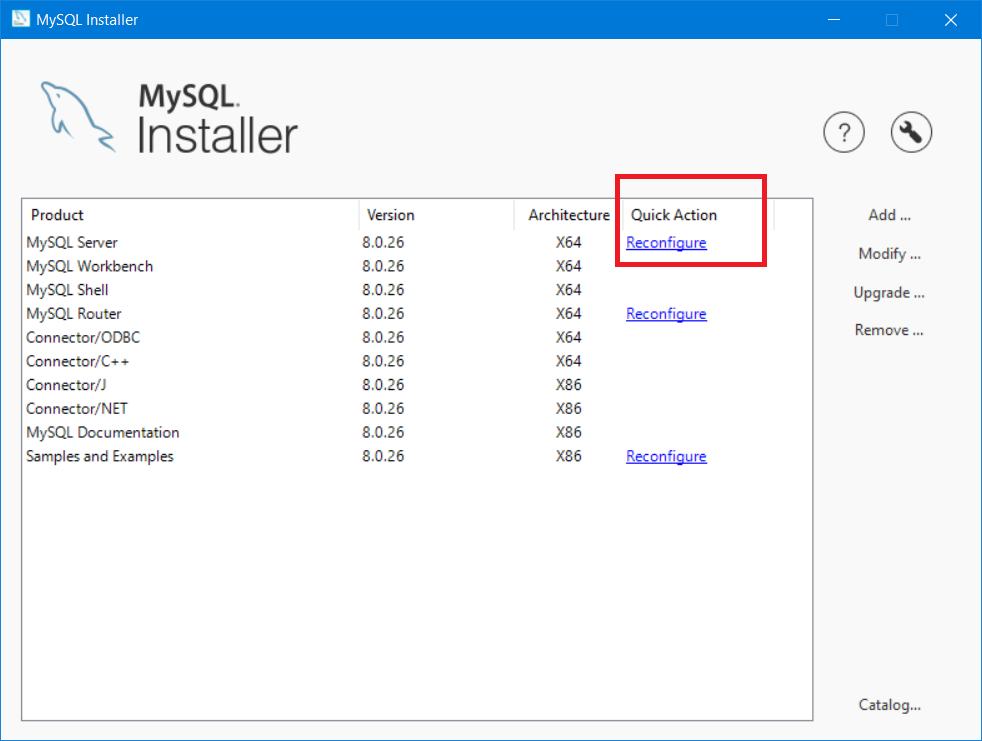This screenshot has width=982, height=741.
Task: Close the MySQL Installer window
Action: coord(951,19)
